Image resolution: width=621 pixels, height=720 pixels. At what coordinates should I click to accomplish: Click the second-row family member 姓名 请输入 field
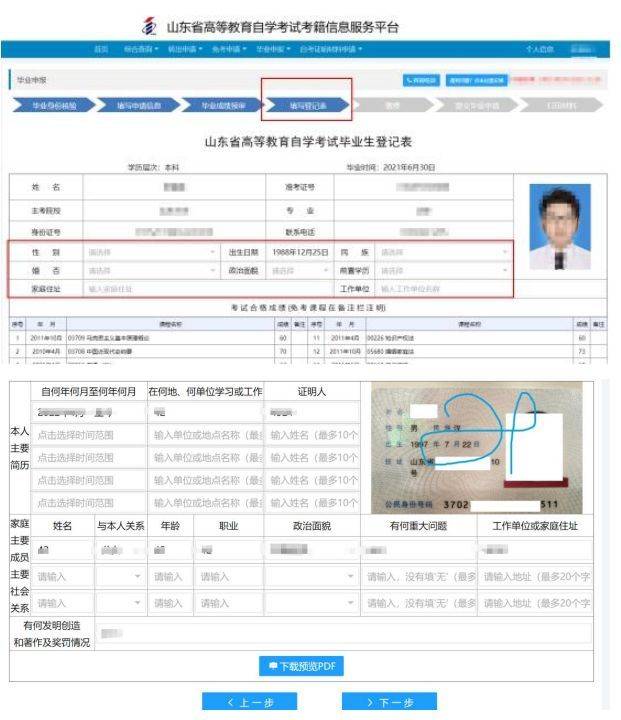point(62,577)
